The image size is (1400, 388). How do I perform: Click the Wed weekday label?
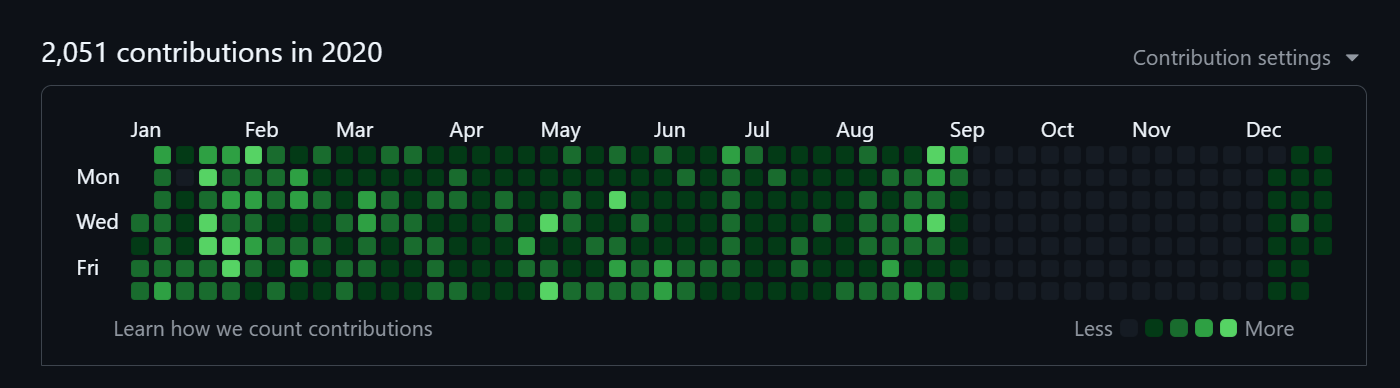click(98, 222)
